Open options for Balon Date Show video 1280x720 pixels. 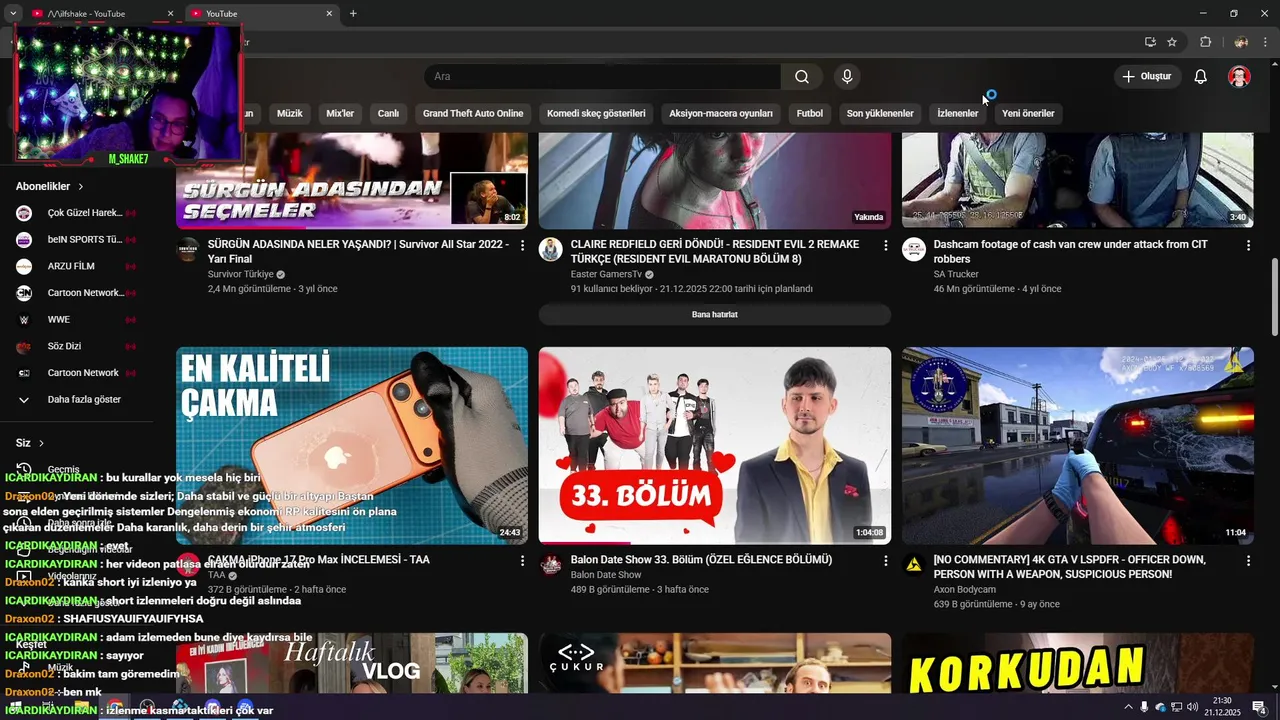pos(885,562)
